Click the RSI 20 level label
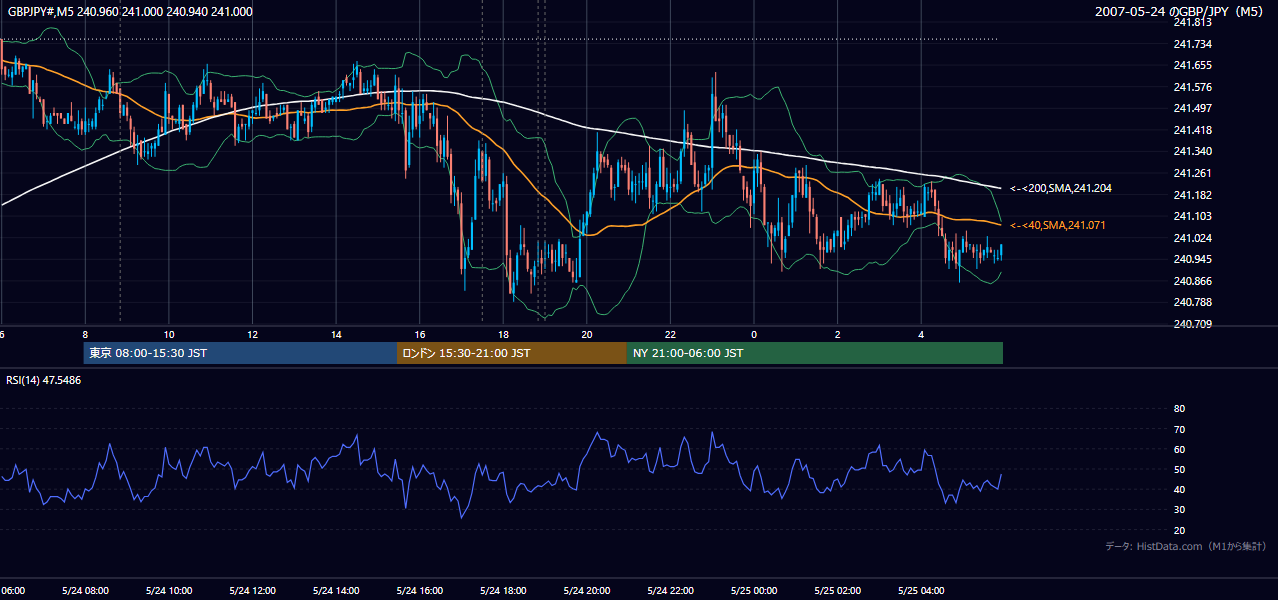1278x600 pixels. pos(1179,530)
